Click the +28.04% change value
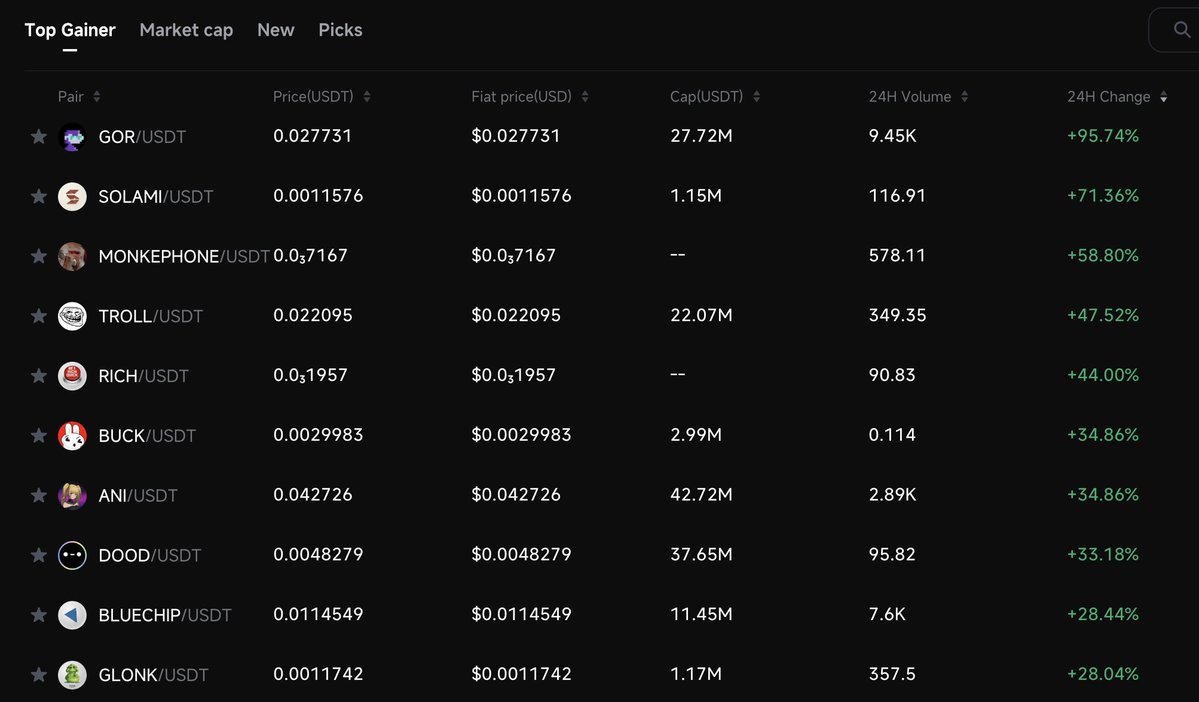Viewport: 1199px width, 702px height. [x=1103, y=674]
